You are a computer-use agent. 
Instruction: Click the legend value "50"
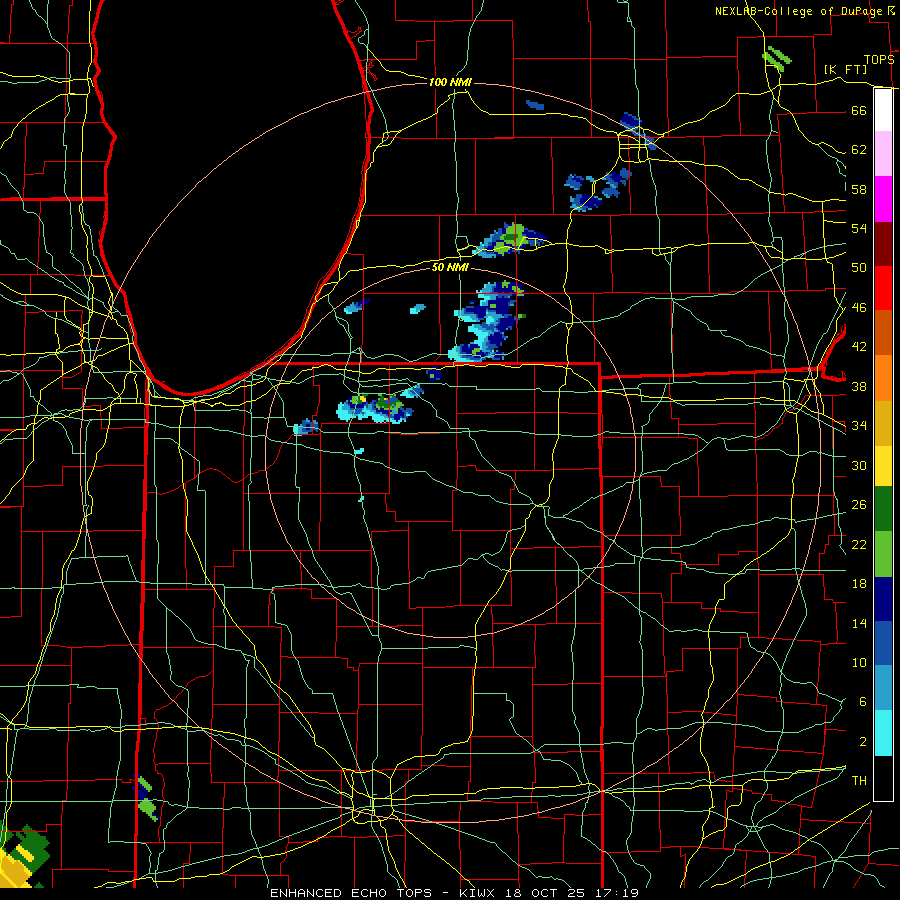click(x=859, y=268)
